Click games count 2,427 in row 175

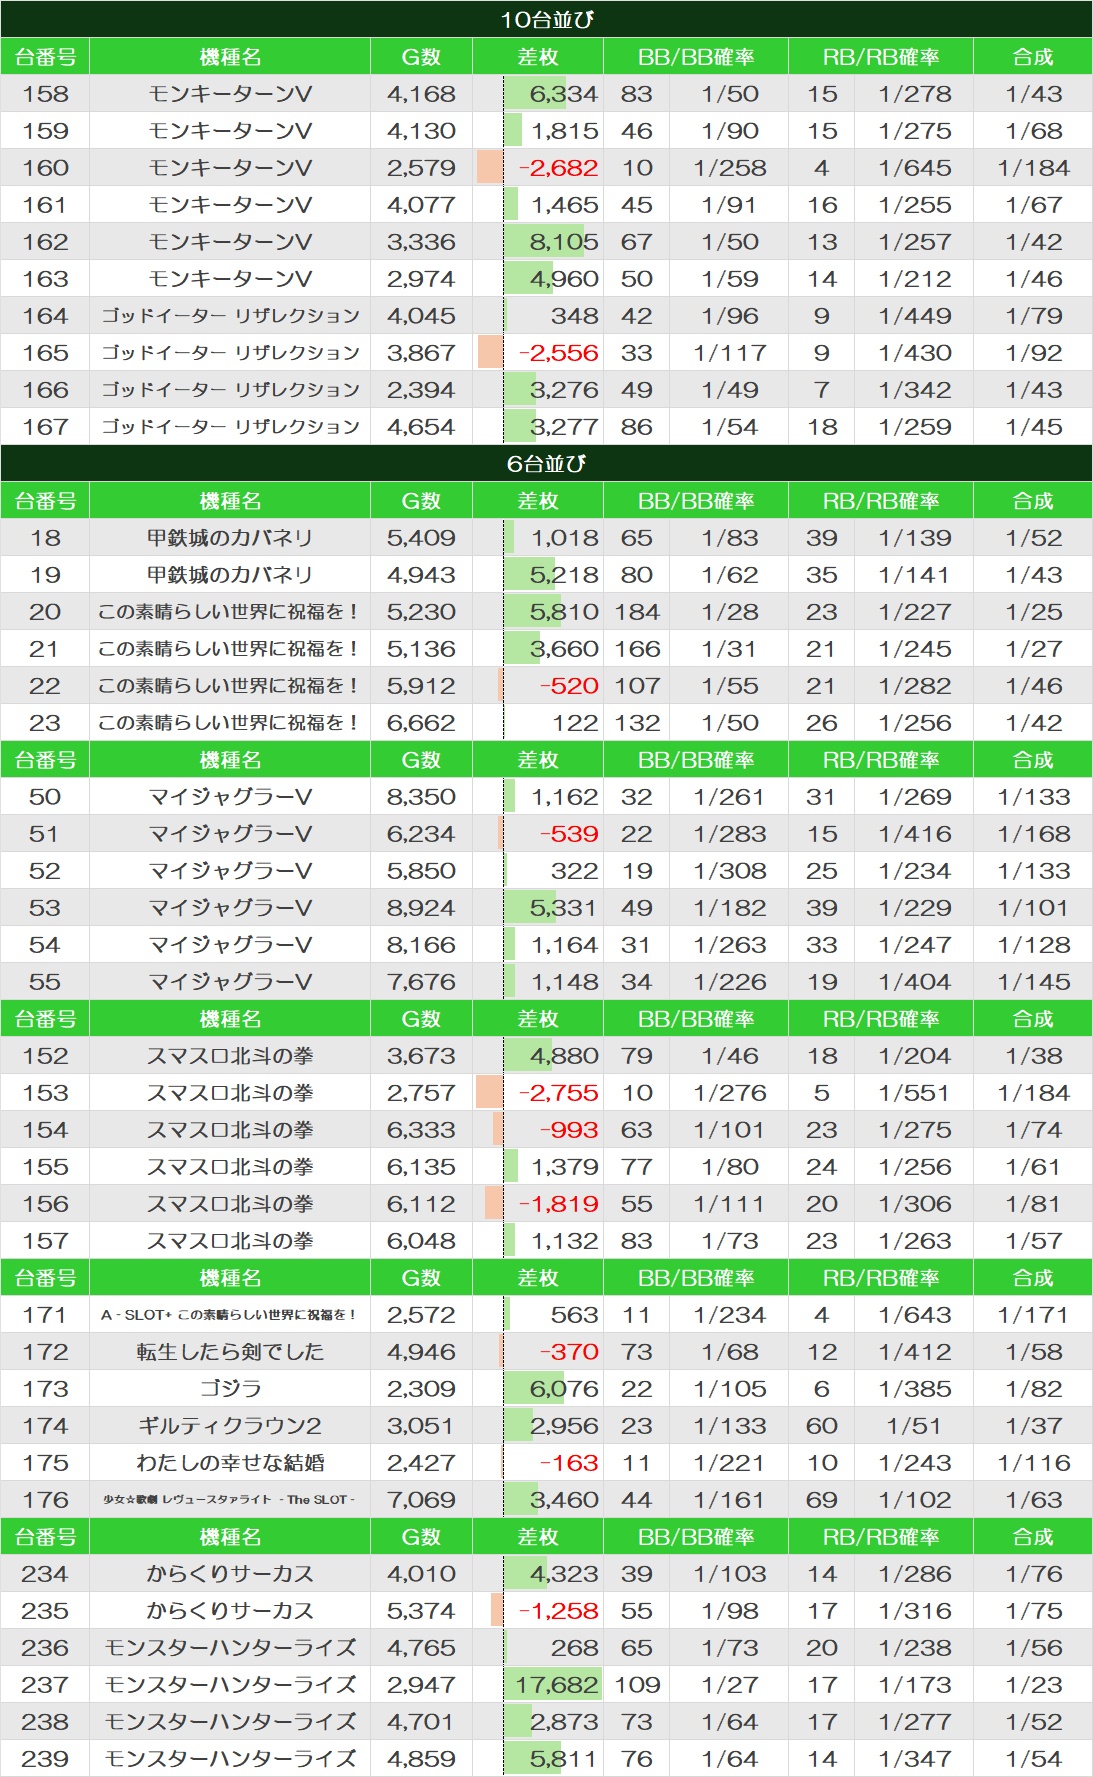point(421,1463)
